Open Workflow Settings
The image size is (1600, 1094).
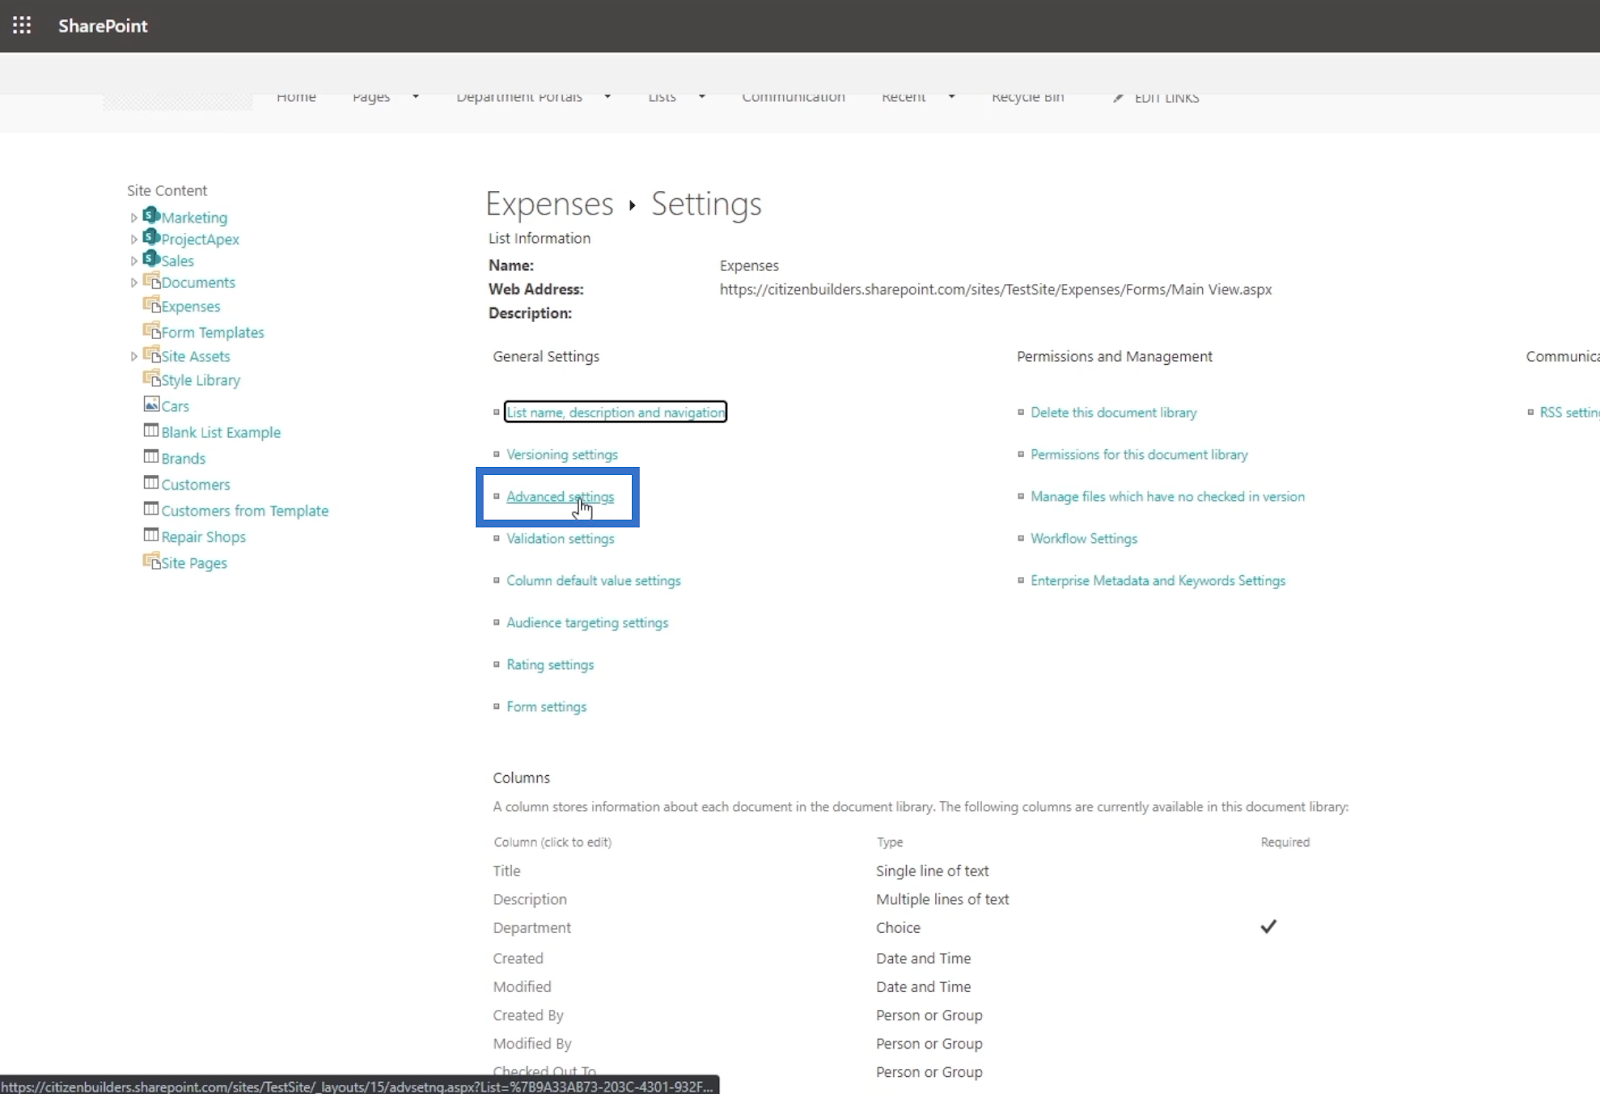click(x=1084, y=538)
